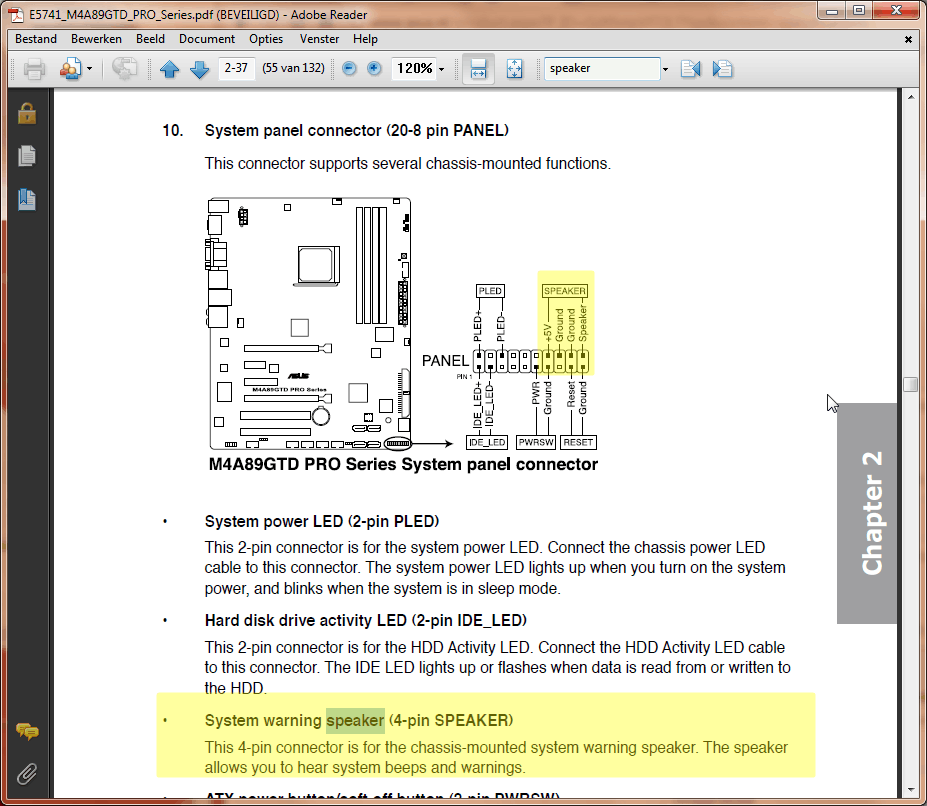Select fit one full page icon

514,69
